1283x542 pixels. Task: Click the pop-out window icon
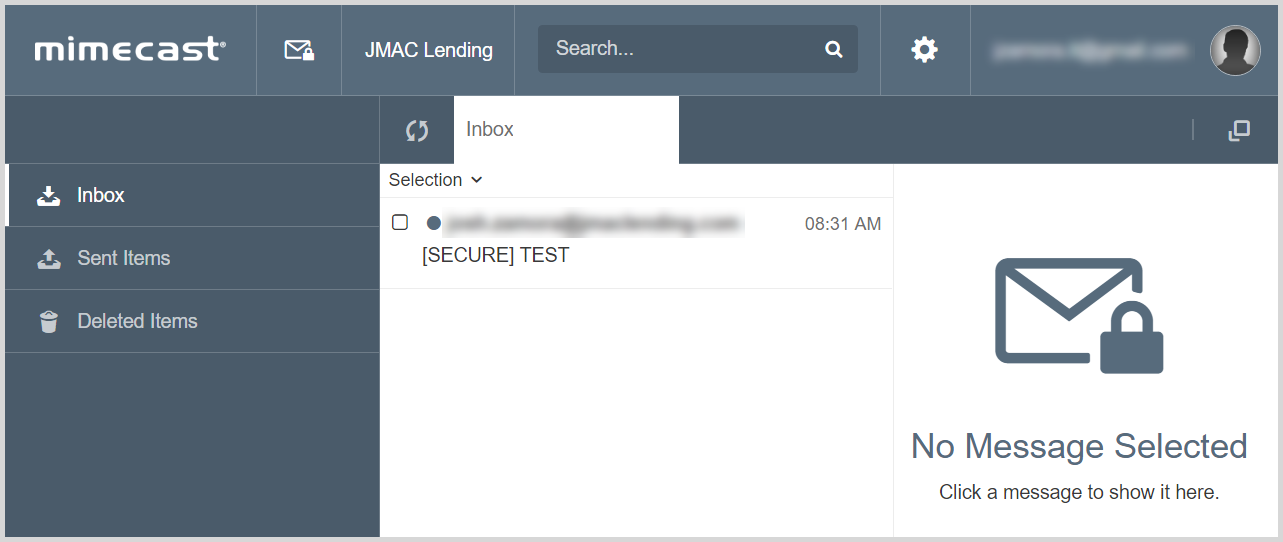tap(1239, 130)
